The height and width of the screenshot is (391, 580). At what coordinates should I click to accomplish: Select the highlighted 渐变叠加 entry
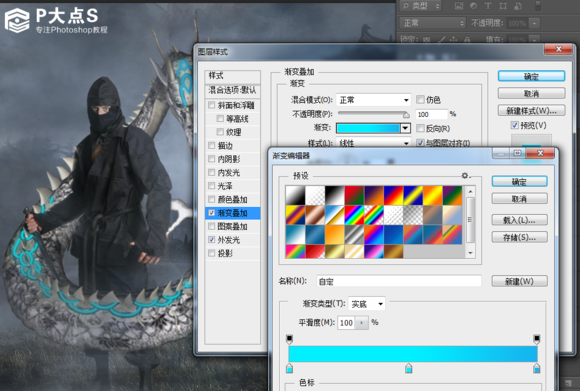tap(233, 213)
